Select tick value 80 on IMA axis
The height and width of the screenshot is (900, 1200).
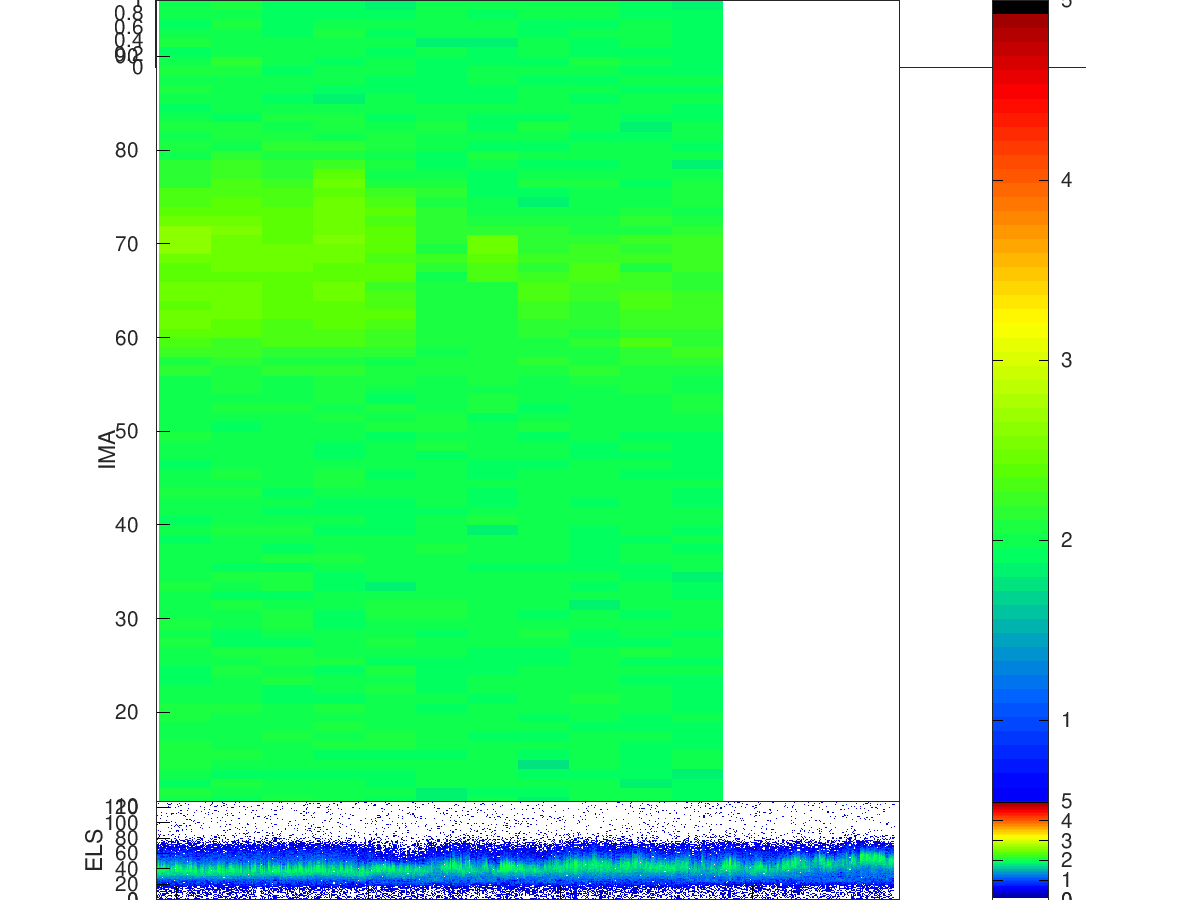127,150
